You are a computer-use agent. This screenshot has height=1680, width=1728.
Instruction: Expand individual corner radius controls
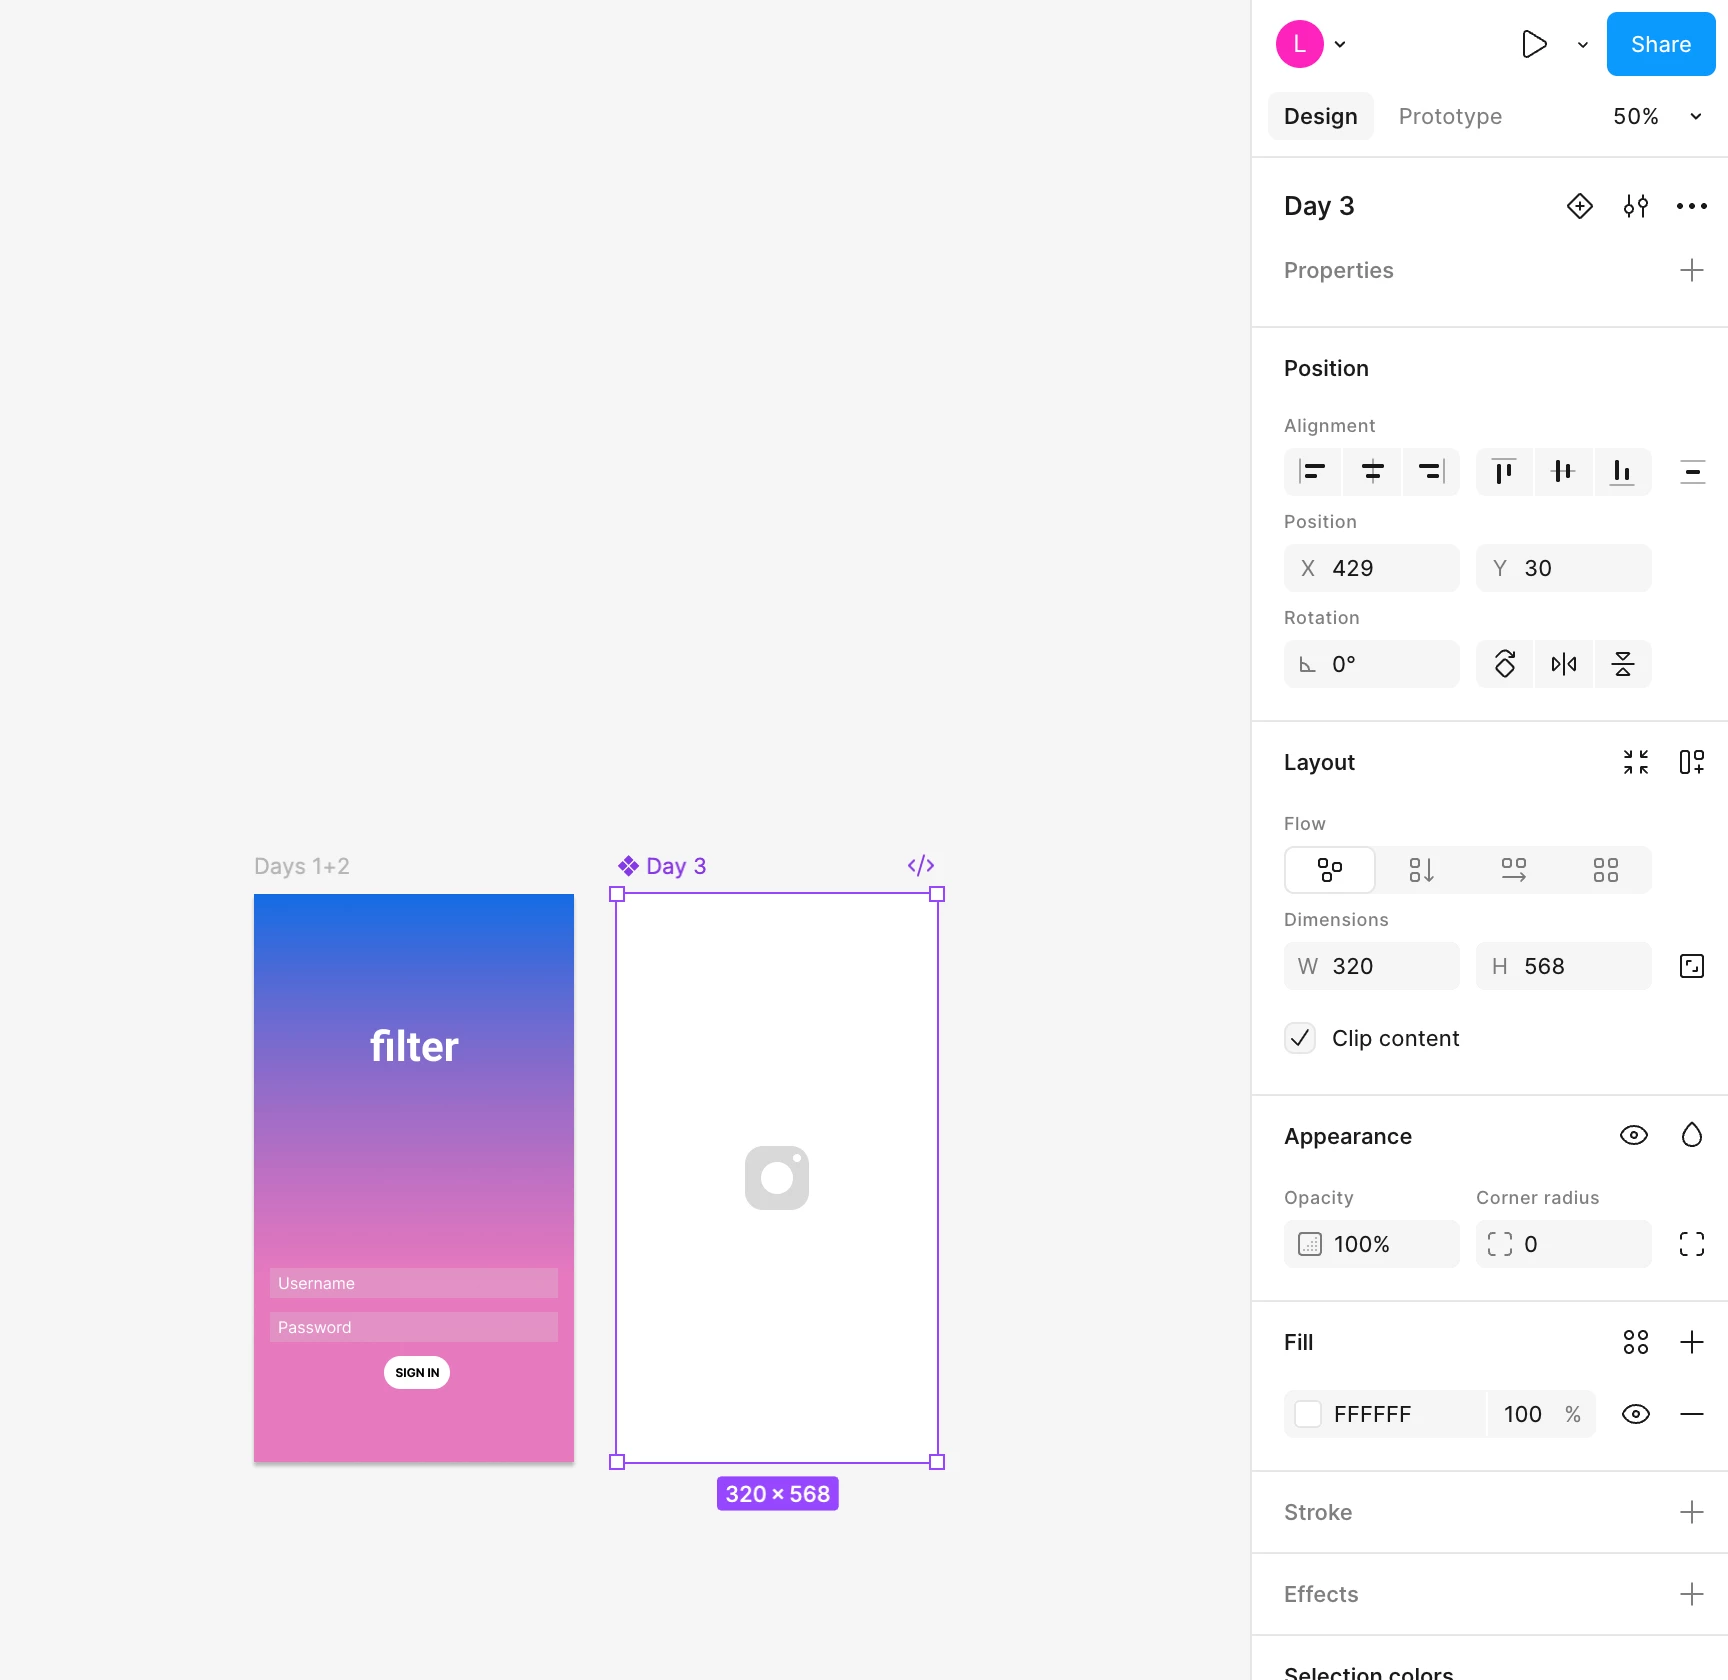point(1692,1244)
